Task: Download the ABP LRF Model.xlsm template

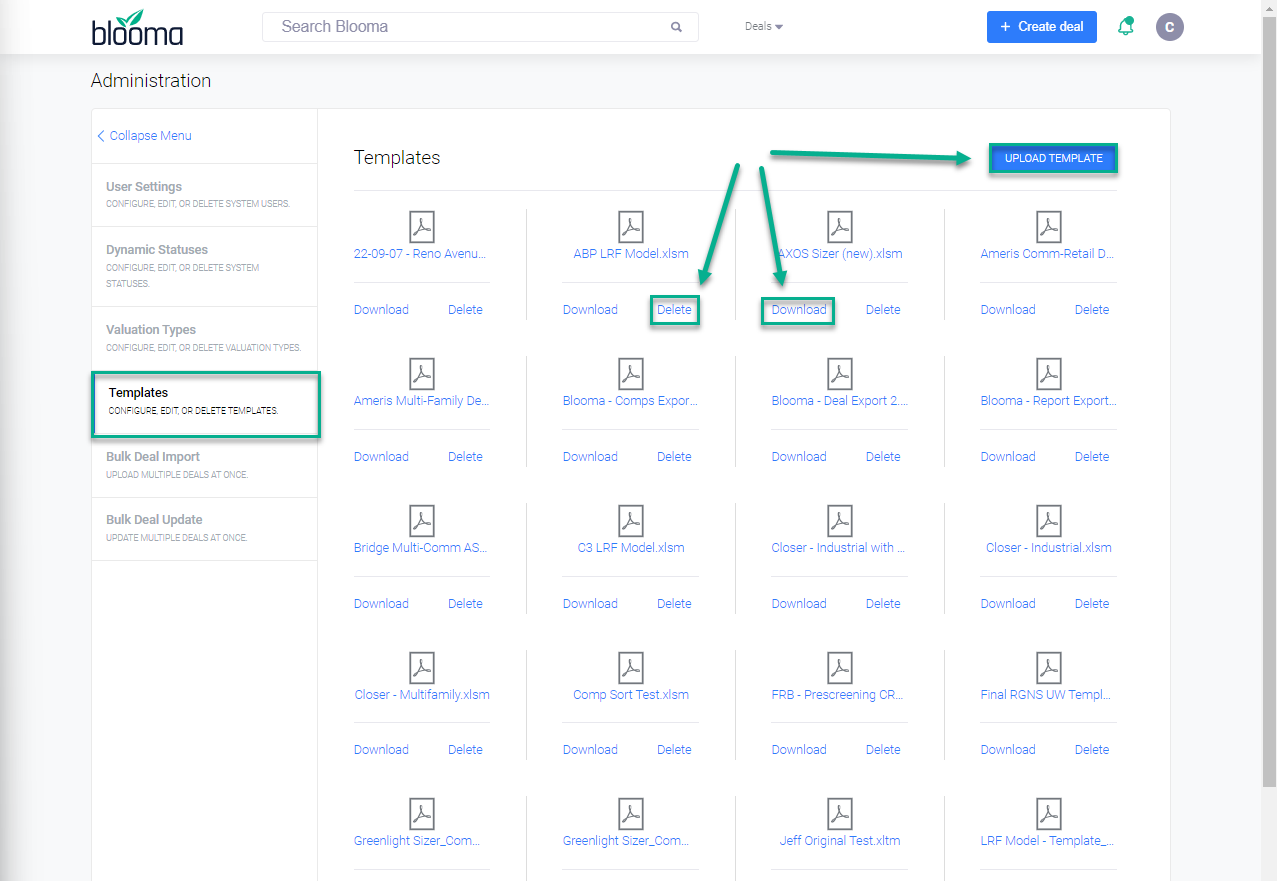Action: coord(590,310)
